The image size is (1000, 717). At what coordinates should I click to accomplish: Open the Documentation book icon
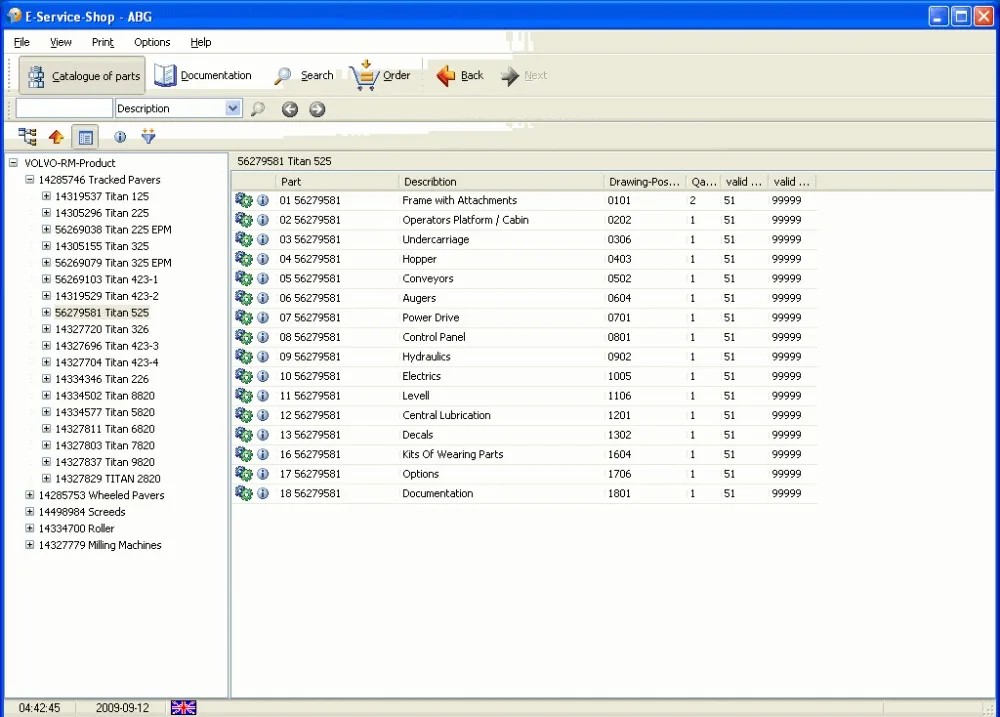(165, 75)
